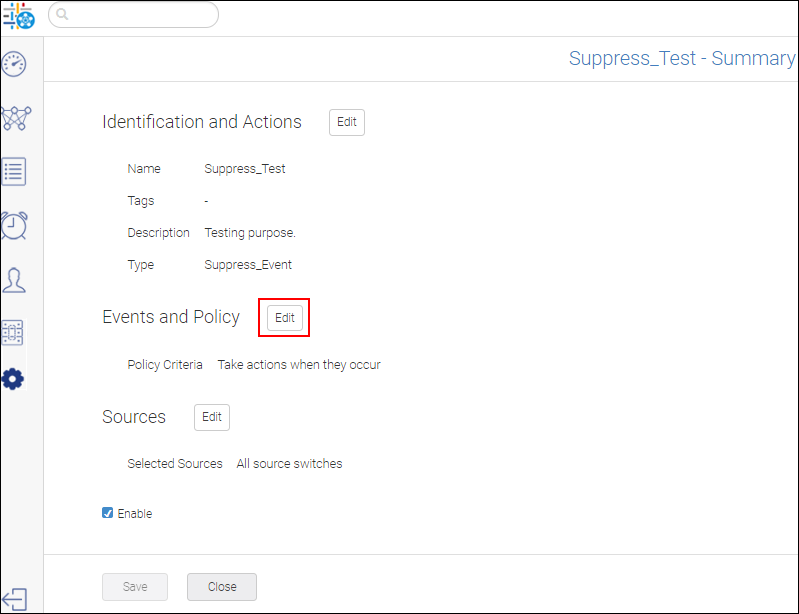Edit the Identification and Actions section

tap(347, 122)
